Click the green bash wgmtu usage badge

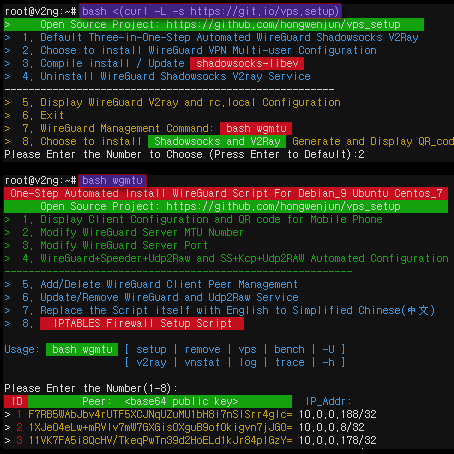click(x=82, y=349)
